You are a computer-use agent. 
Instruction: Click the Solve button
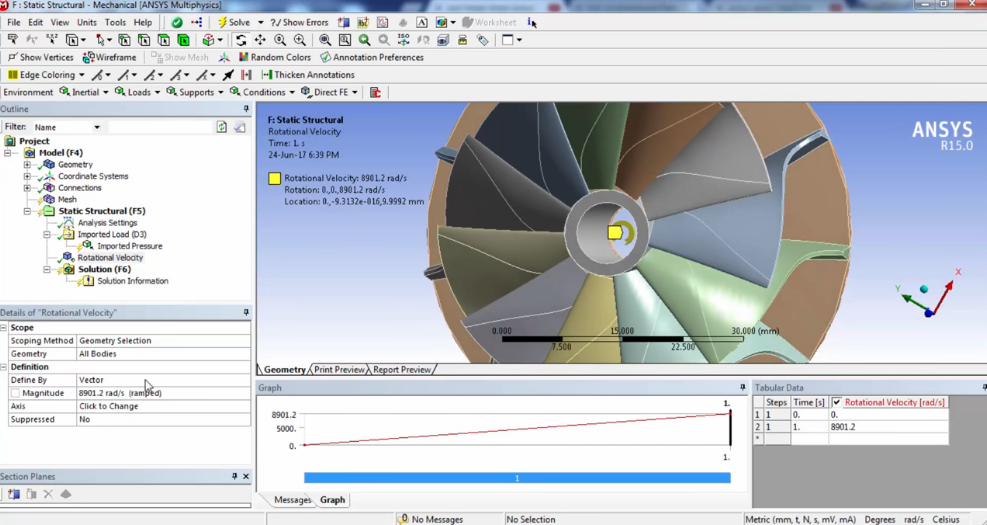234,22
